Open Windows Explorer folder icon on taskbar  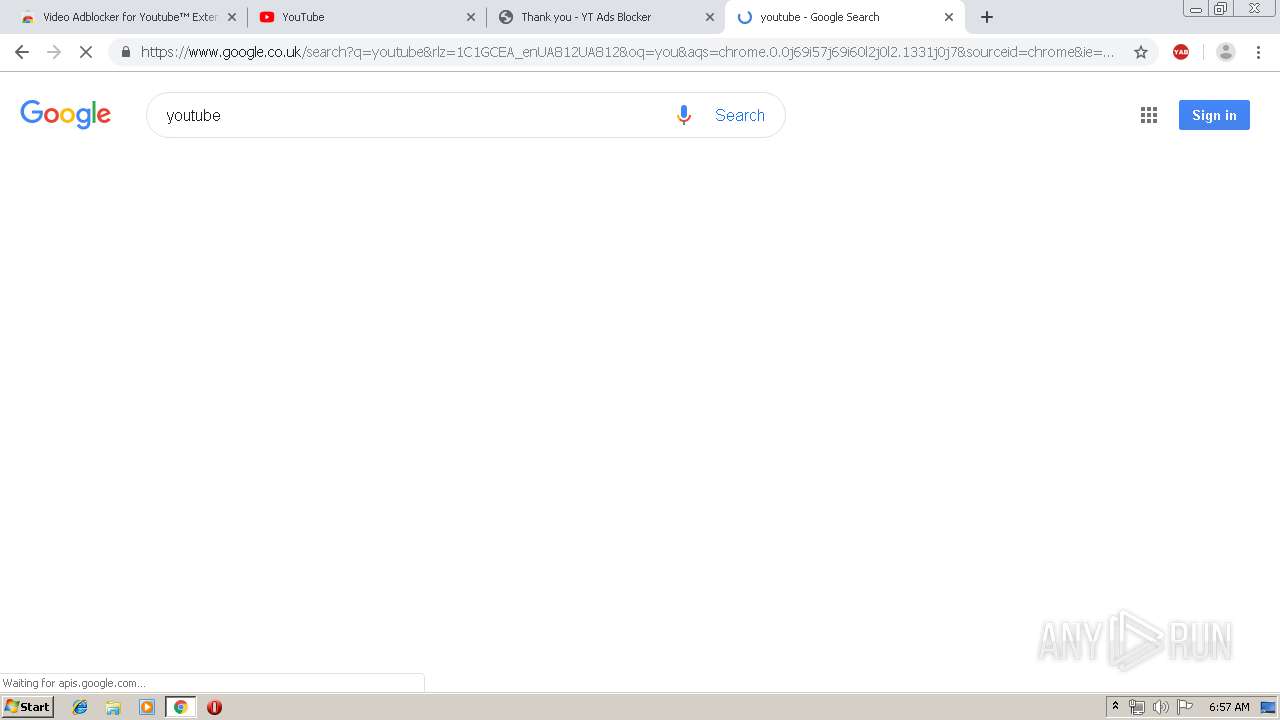[113, 707]
